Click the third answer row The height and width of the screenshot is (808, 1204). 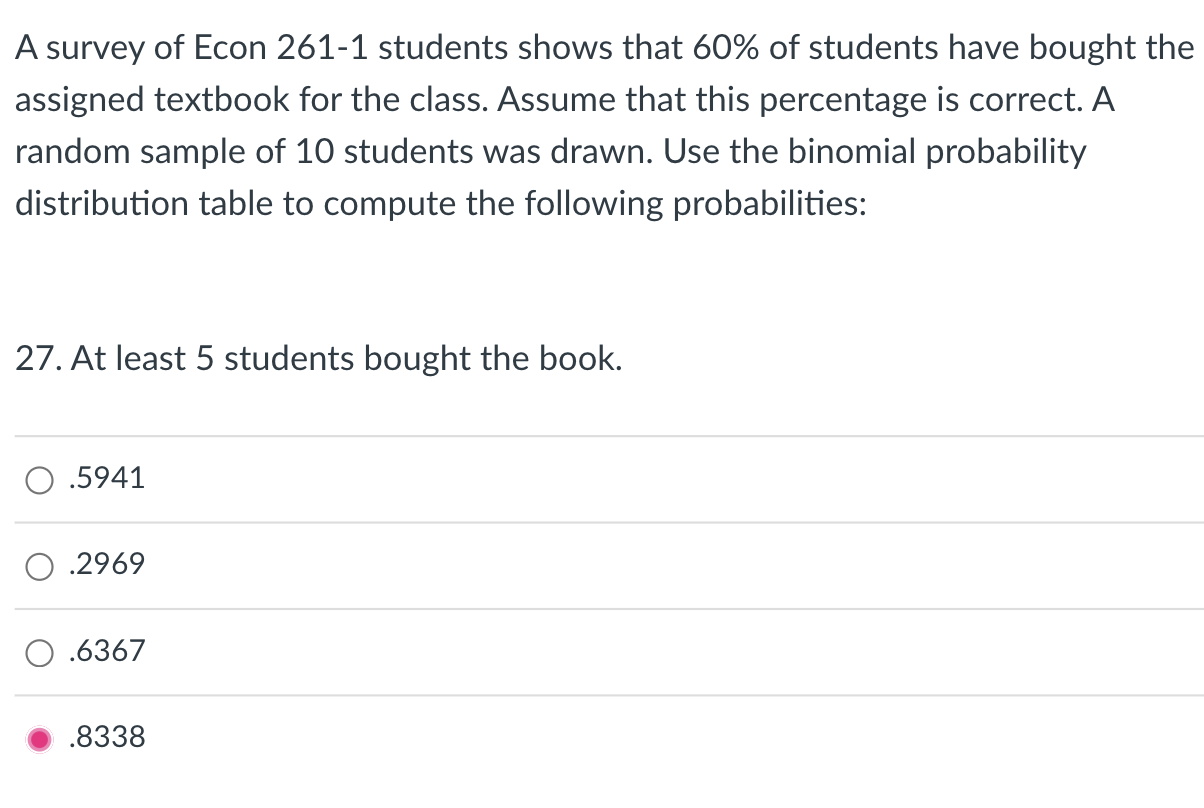(300, 651)
